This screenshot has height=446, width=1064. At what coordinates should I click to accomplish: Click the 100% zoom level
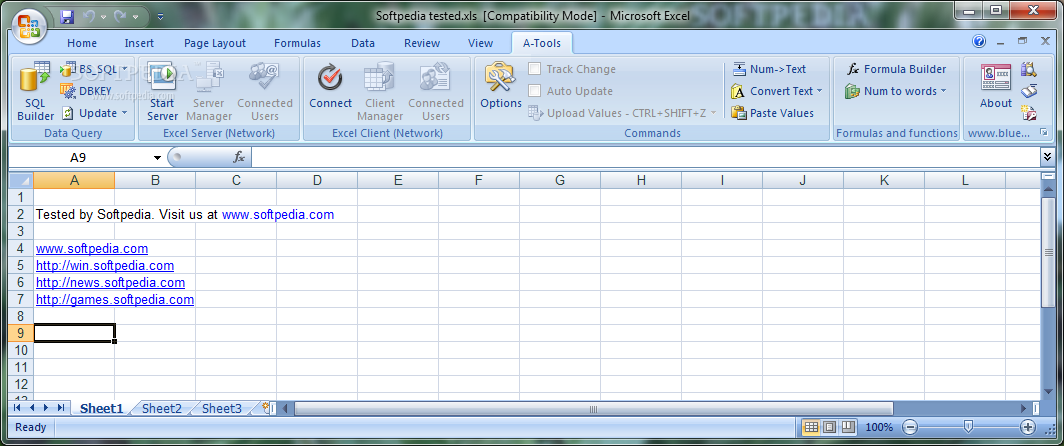click(x=879, y=427)
